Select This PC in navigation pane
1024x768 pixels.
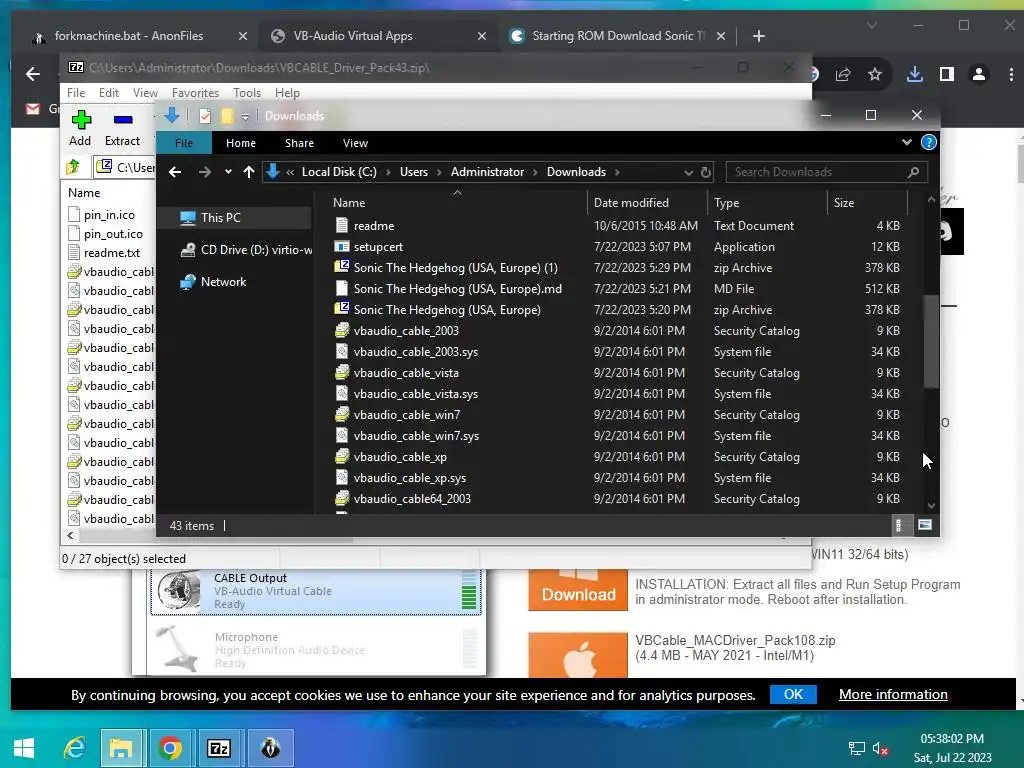coord(235,217)
